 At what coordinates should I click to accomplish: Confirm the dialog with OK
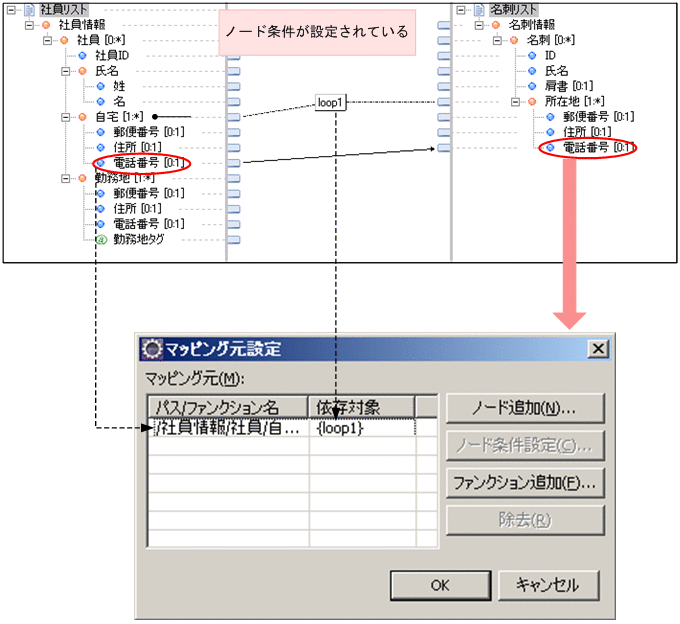click(x=441, y=586)
